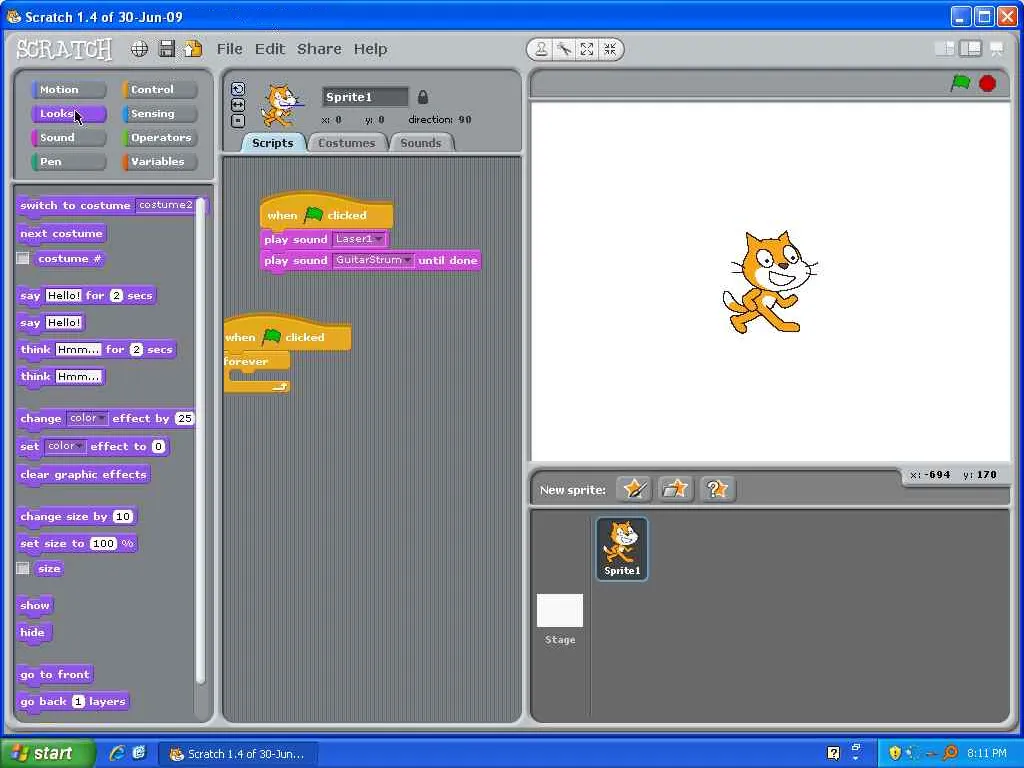Click the next costume block
This screenshot has height=768, width=1024.
[61, 234]
